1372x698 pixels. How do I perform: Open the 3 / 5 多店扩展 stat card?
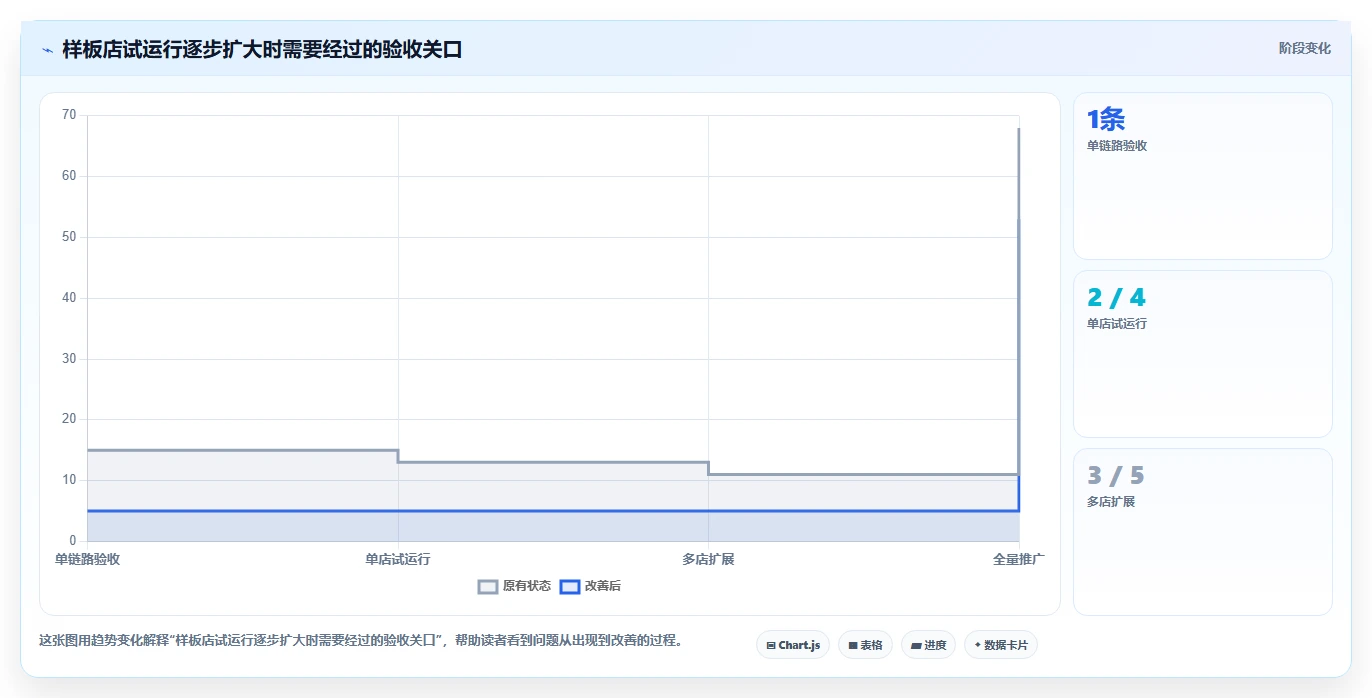pyautogui.click(x=1202, y=532)
